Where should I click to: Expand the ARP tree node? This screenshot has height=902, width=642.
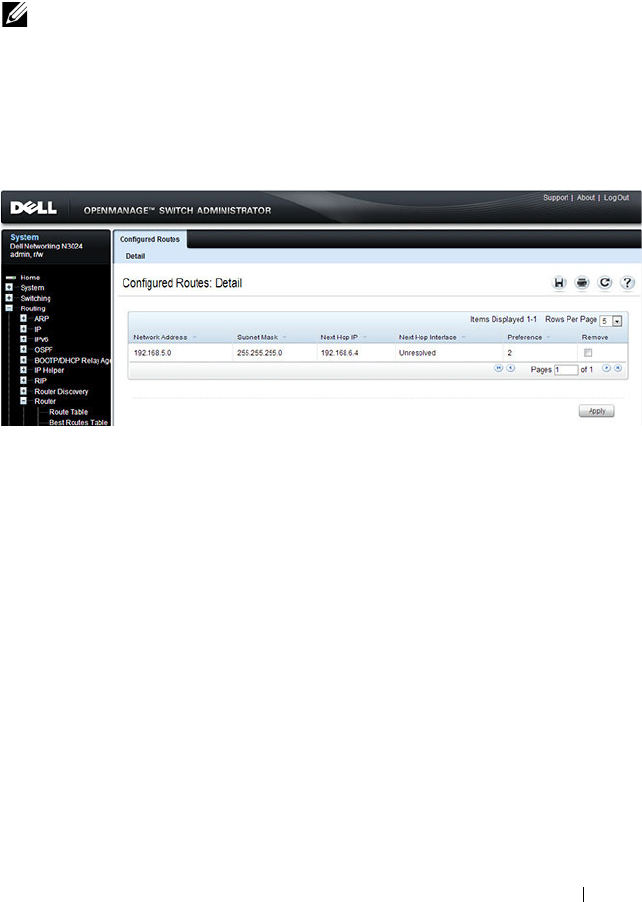(x=24, y=318)
